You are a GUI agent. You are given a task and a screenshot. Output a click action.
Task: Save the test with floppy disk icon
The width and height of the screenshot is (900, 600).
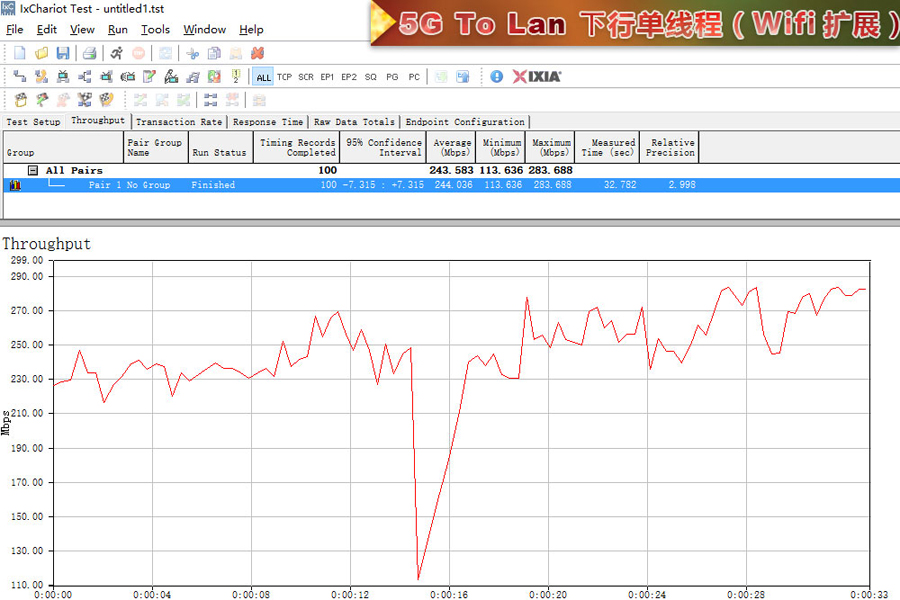pyautogui.click(x=63, y=53)
